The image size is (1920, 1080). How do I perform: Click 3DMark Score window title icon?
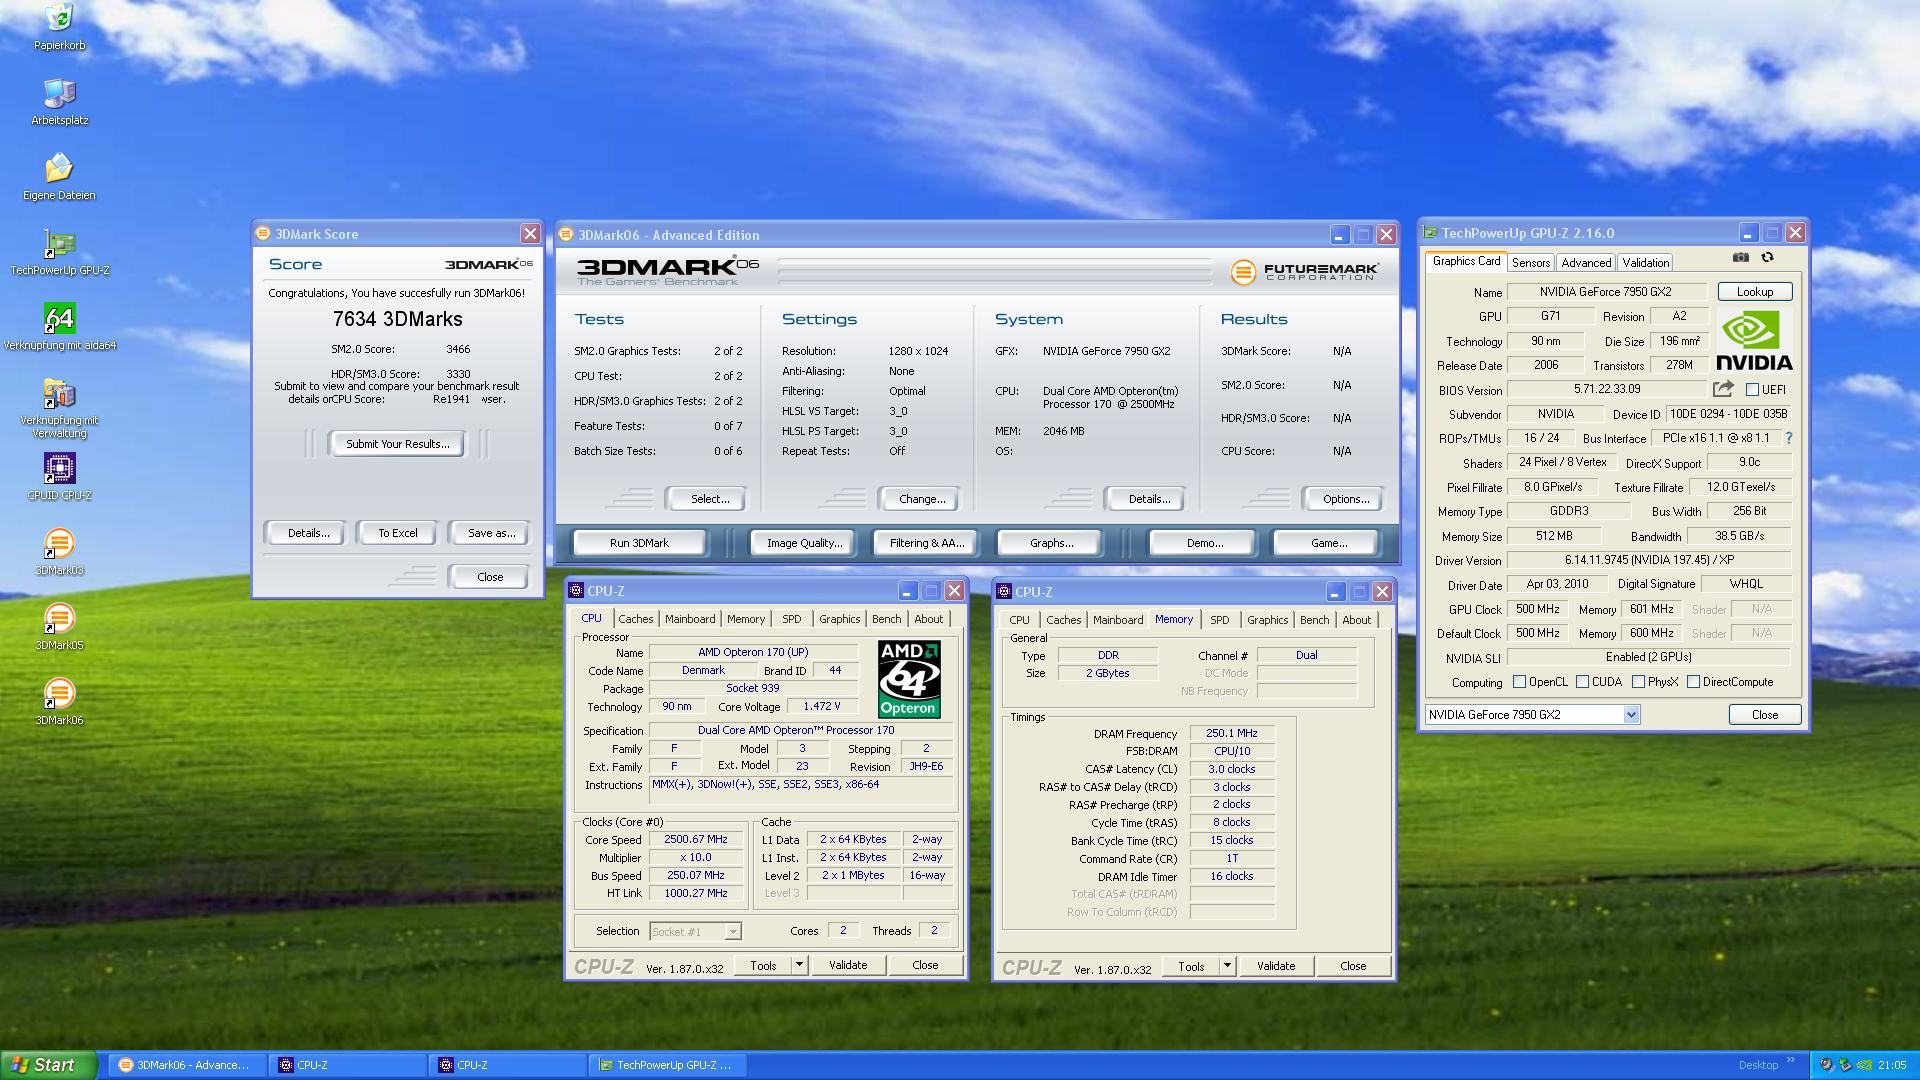[x=263, y=233]
